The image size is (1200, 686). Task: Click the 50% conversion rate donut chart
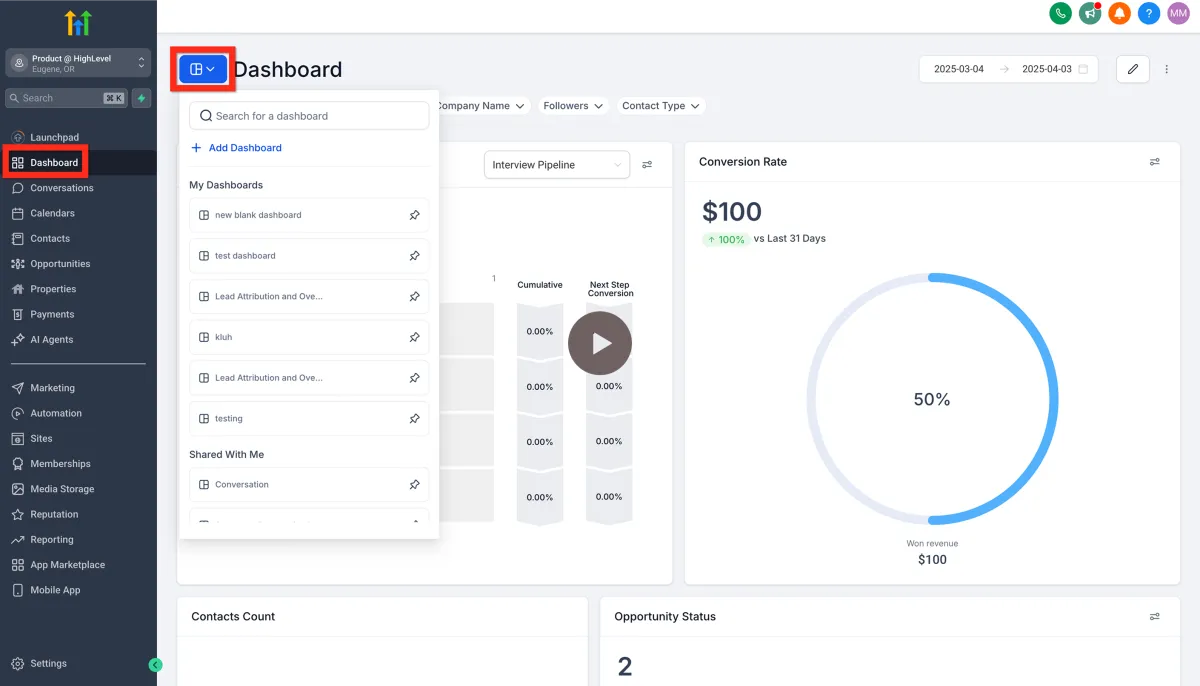(932, 399)
